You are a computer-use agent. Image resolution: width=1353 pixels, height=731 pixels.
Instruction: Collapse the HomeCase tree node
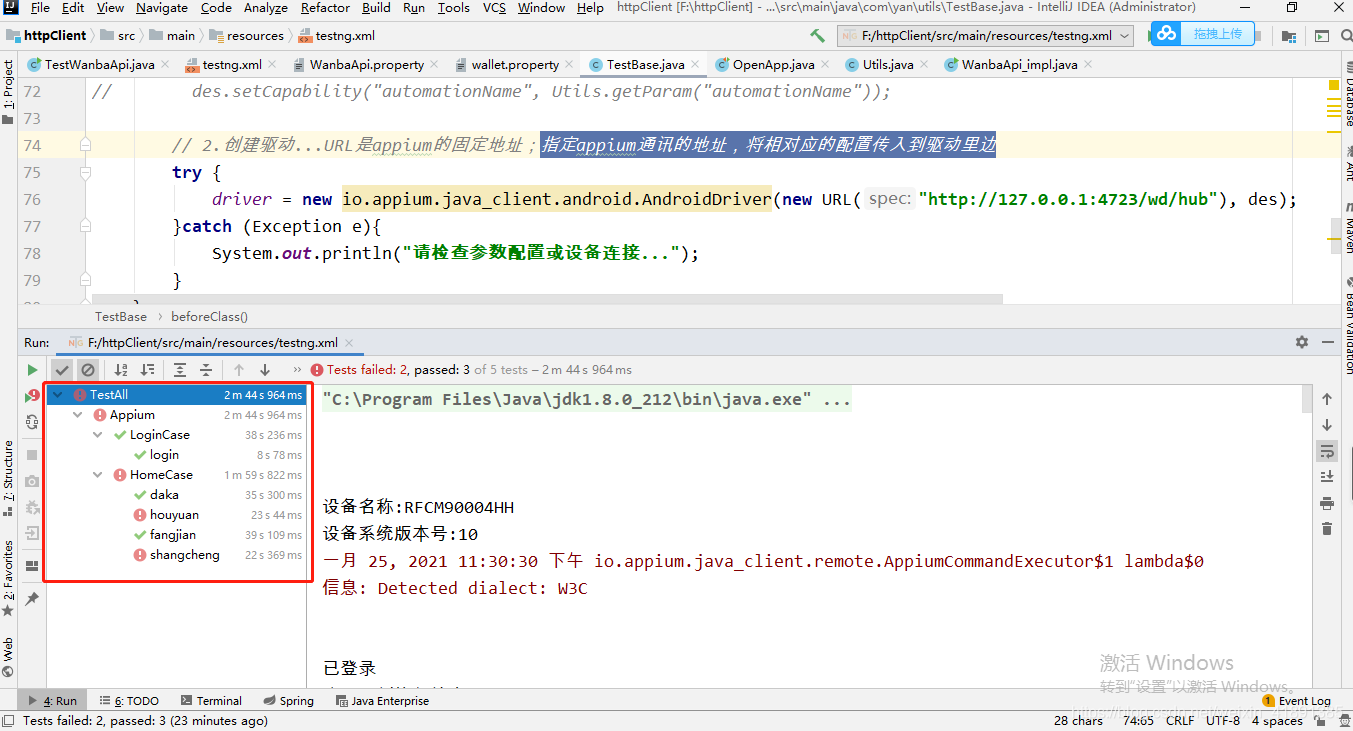point(98,475)
